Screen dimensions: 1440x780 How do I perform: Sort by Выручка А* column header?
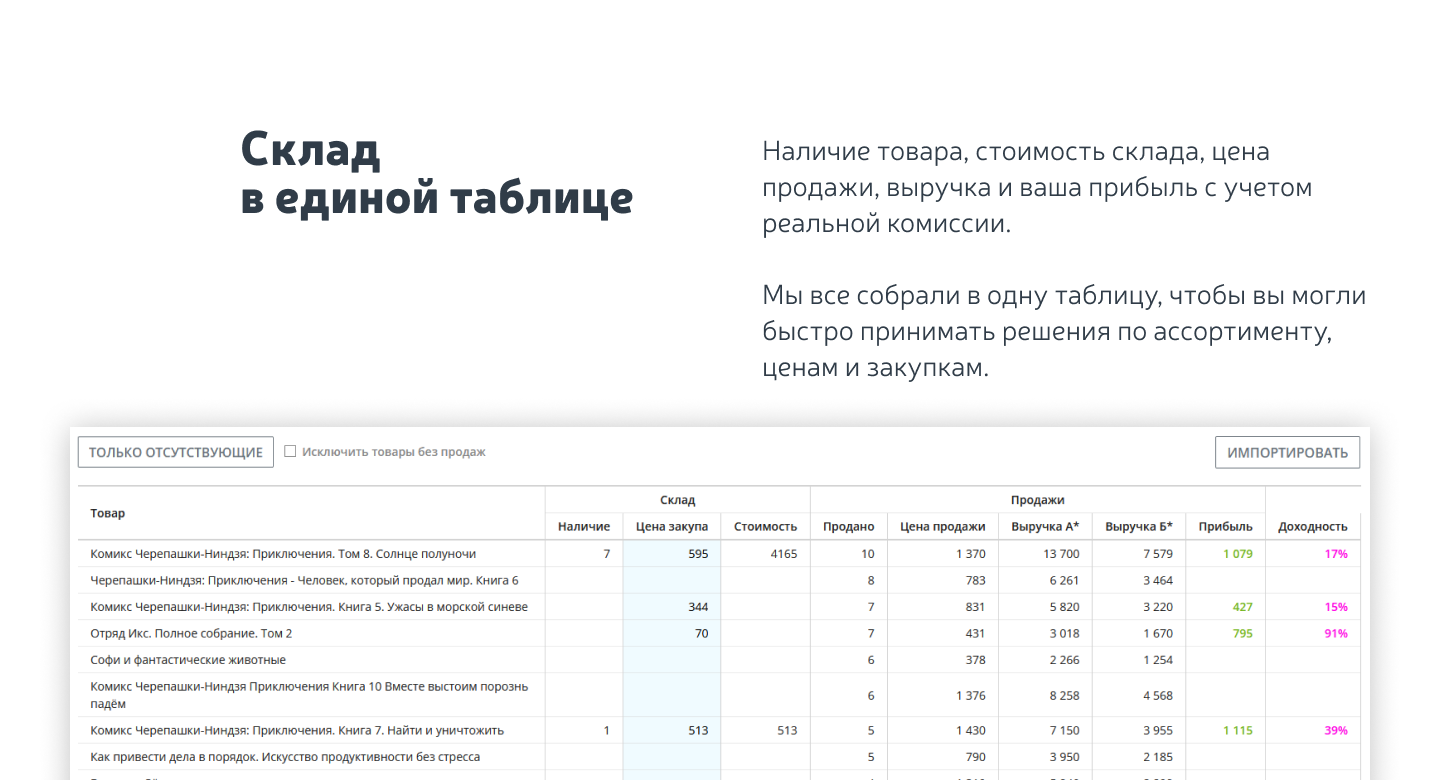click(1045, 527)
